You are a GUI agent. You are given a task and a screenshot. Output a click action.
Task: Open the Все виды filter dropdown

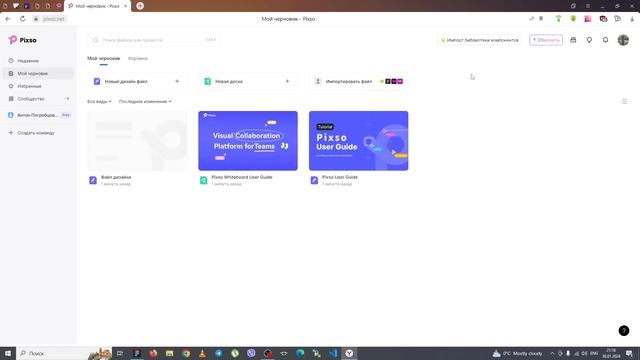99,101
